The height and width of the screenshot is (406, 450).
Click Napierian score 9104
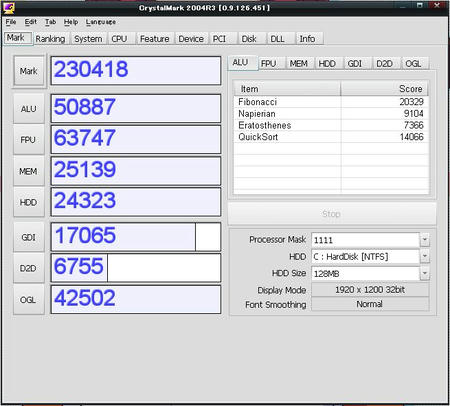(x=414, y=113)
